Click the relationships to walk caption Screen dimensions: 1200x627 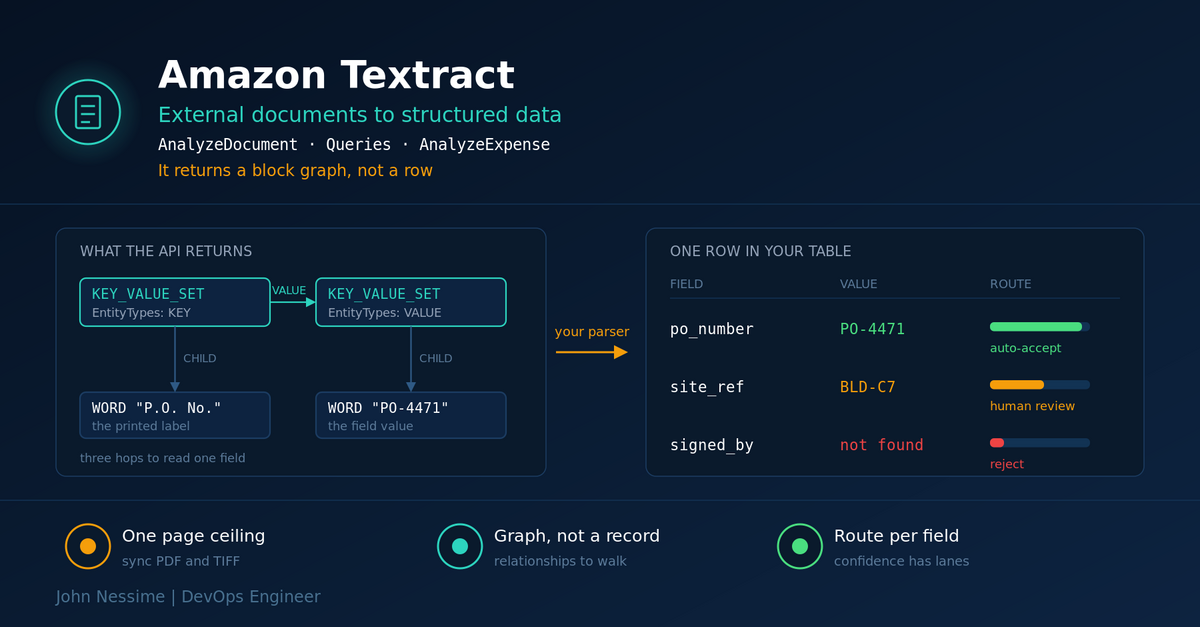pyautogui.click(x=560, y=561)
